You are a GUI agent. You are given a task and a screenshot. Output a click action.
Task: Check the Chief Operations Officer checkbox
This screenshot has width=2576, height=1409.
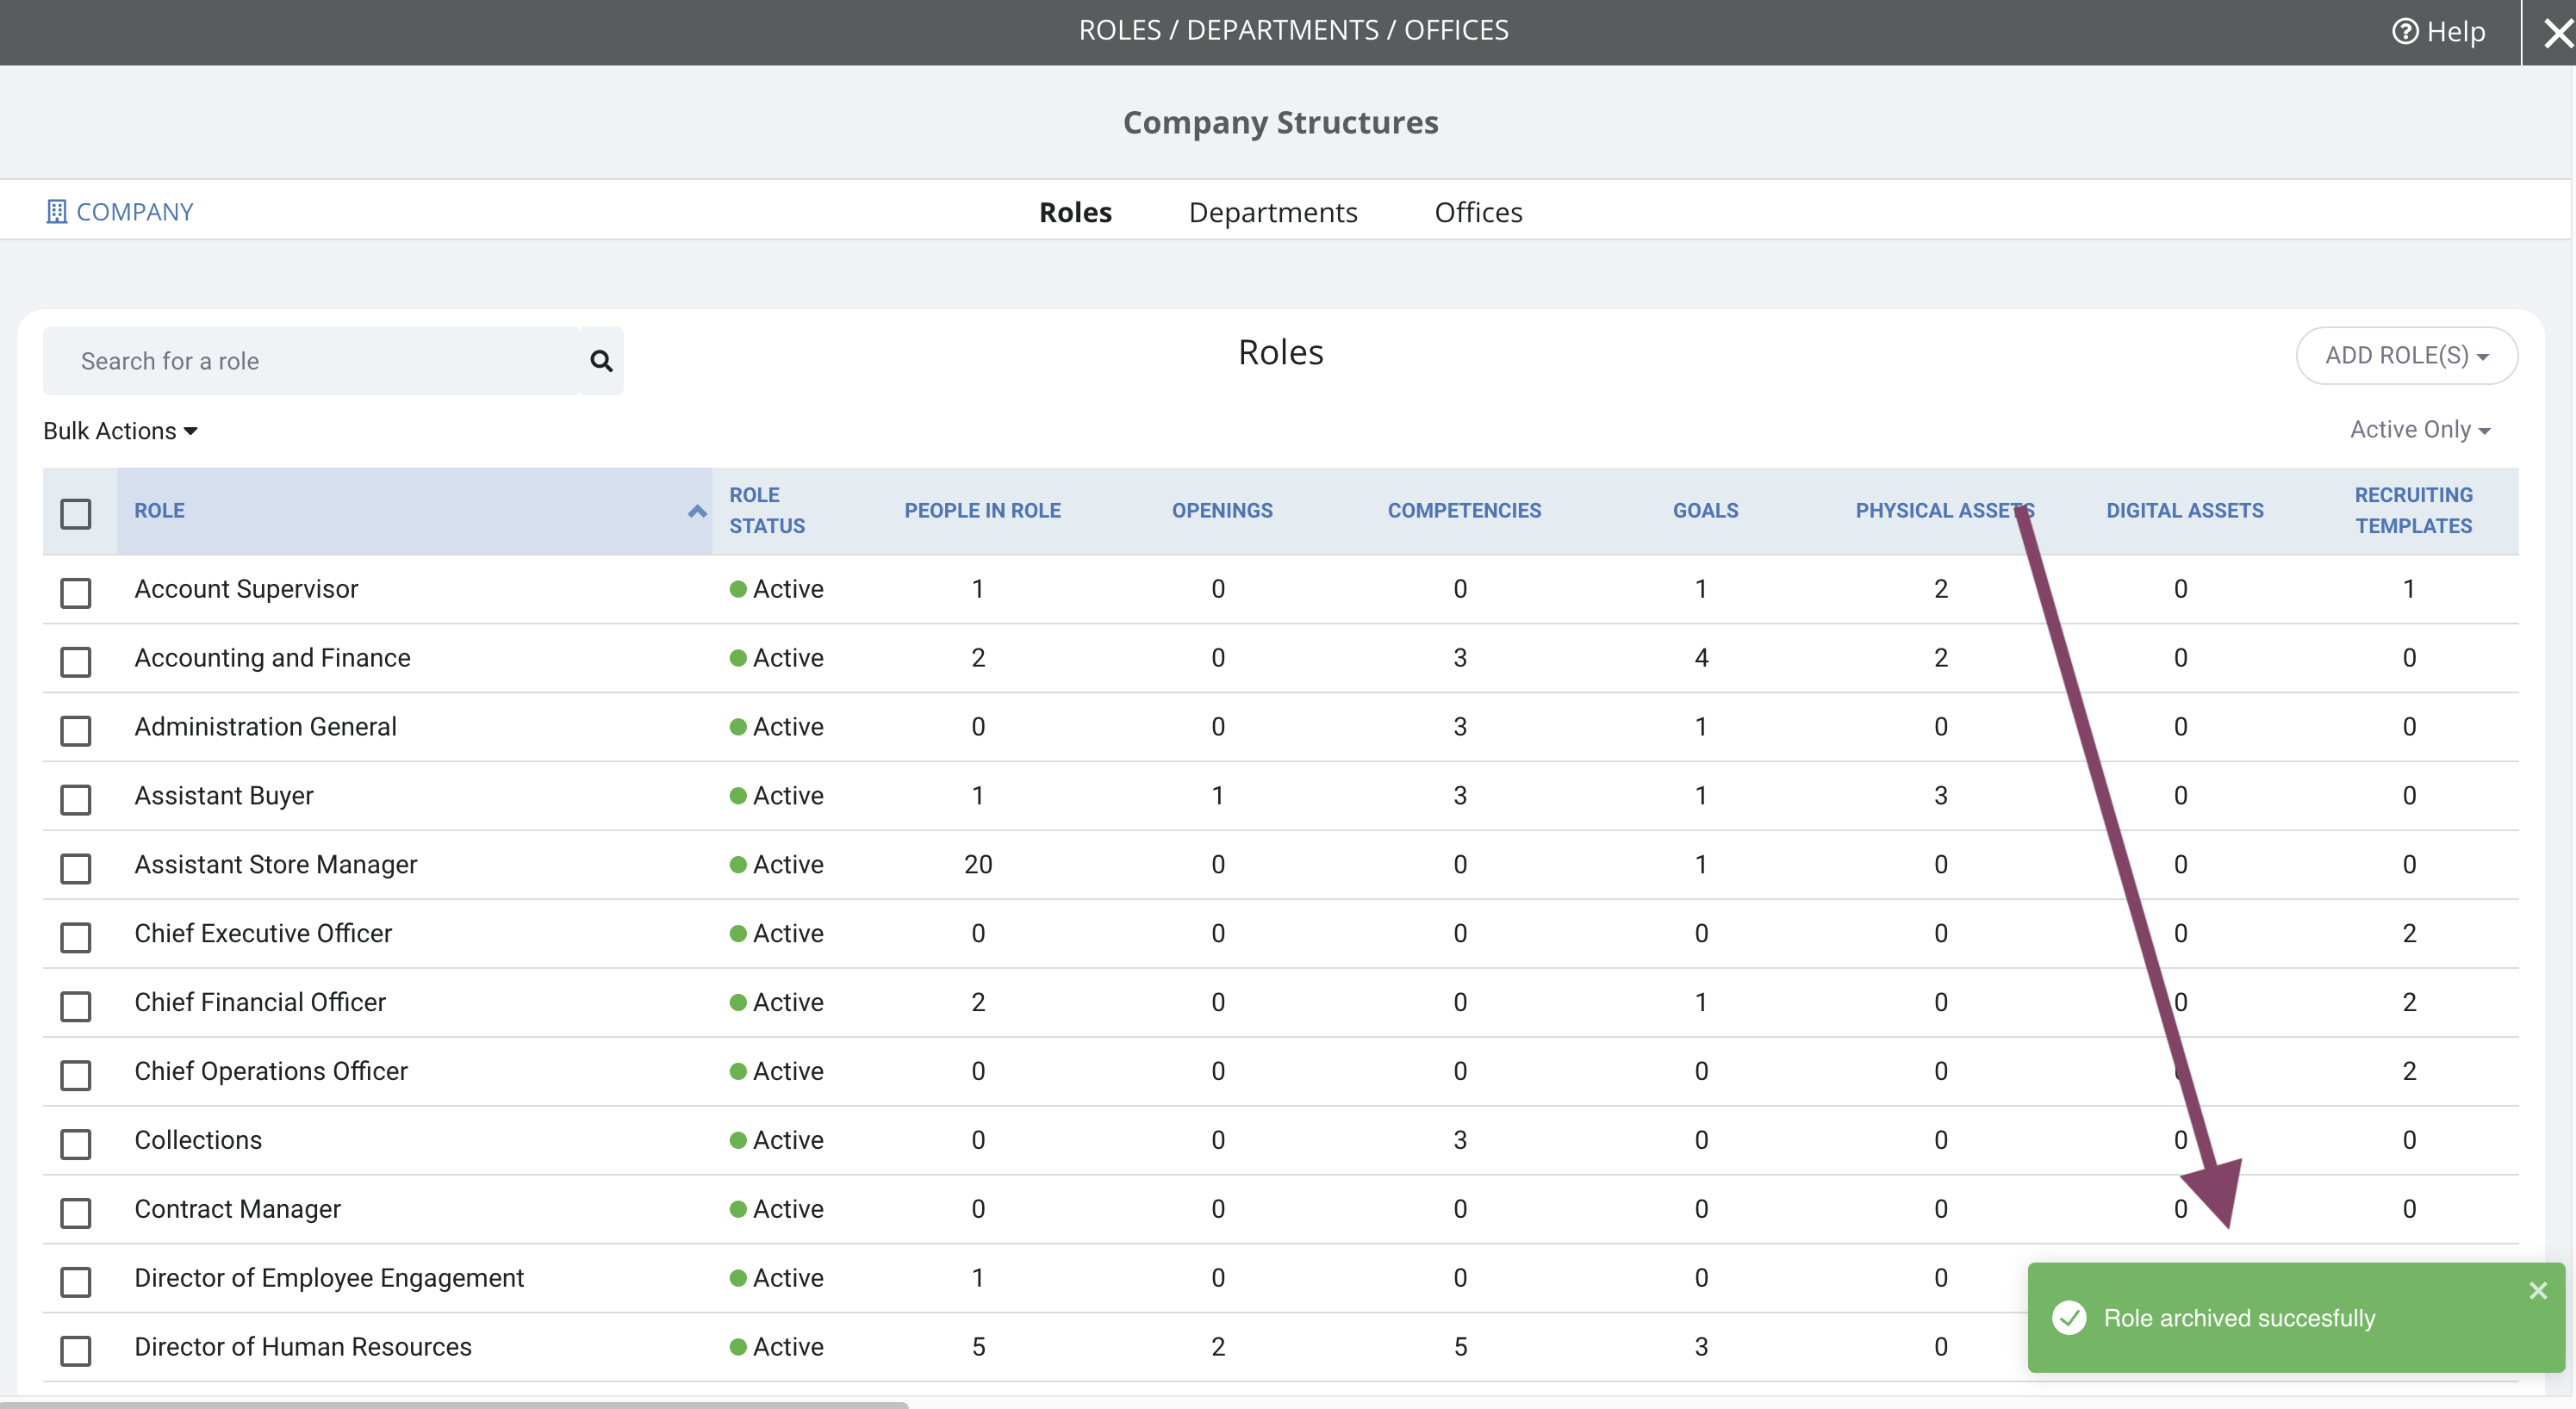[76, 1075]
